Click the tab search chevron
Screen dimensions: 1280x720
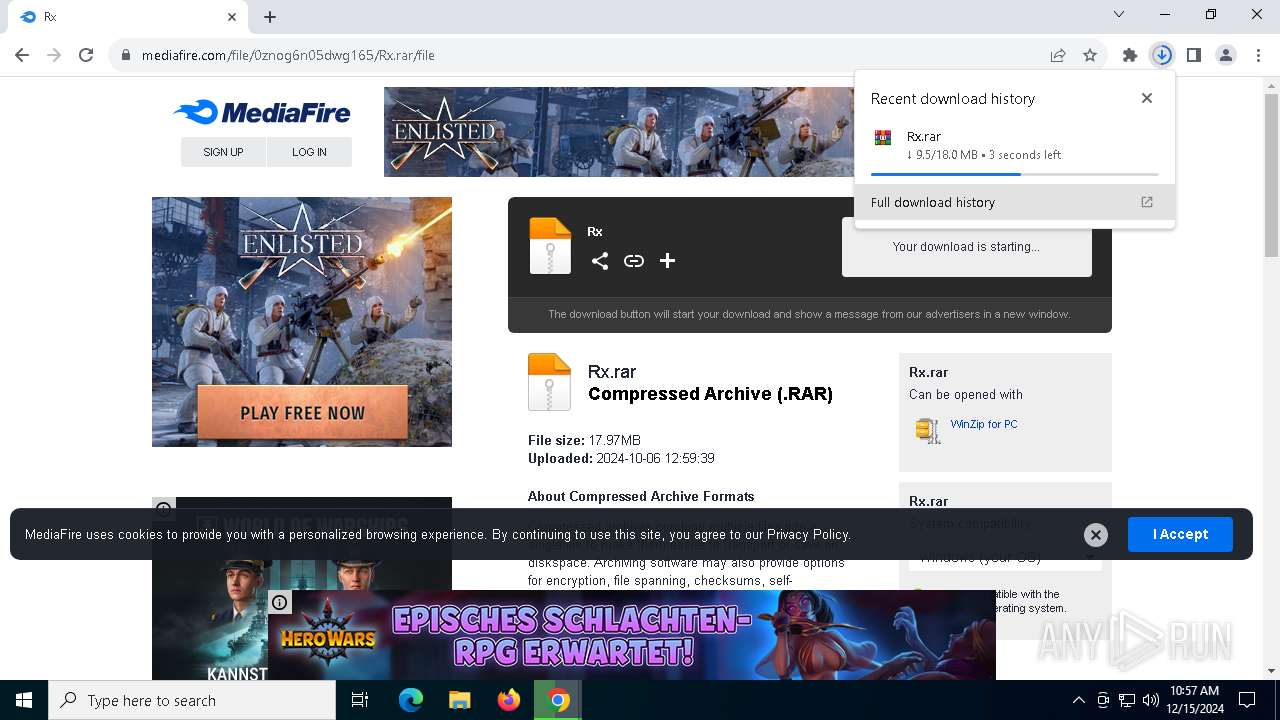click(1119, 14)
